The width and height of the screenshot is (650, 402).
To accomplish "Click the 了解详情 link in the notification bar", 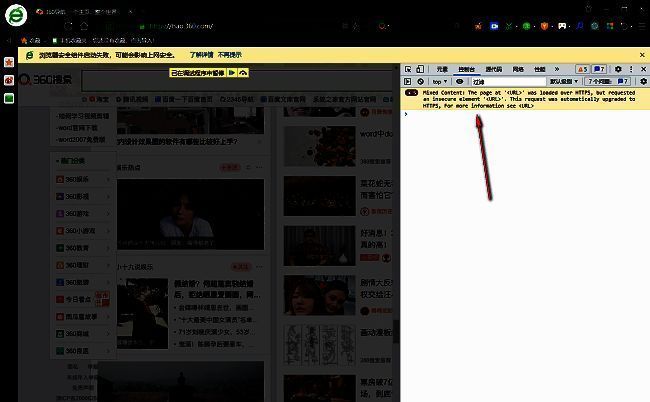I will 201,55.
